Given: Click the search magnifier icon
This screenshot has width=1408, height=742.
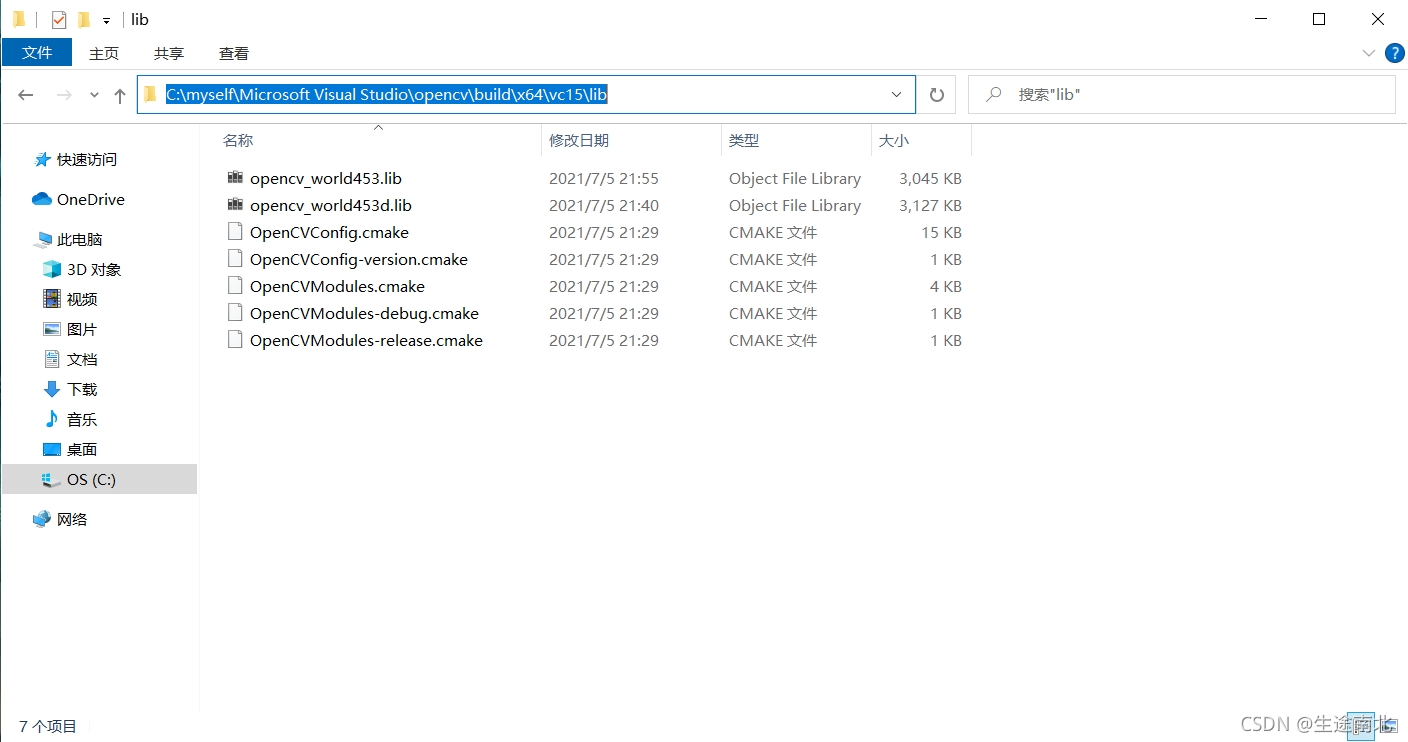Looking at the screenshot, I should tap(994, 95).
